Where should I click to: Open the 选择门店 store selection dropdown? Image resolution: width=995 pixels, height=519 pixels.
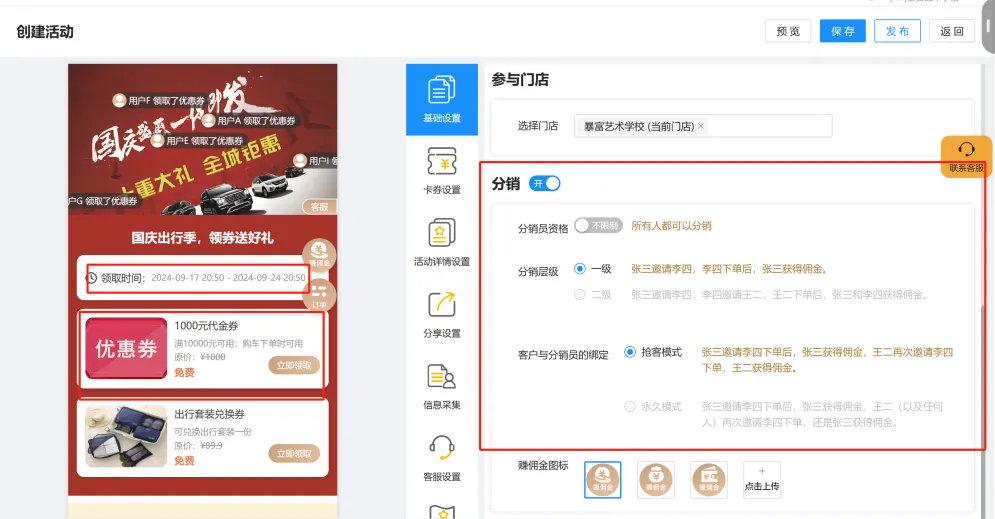point(768,126)
